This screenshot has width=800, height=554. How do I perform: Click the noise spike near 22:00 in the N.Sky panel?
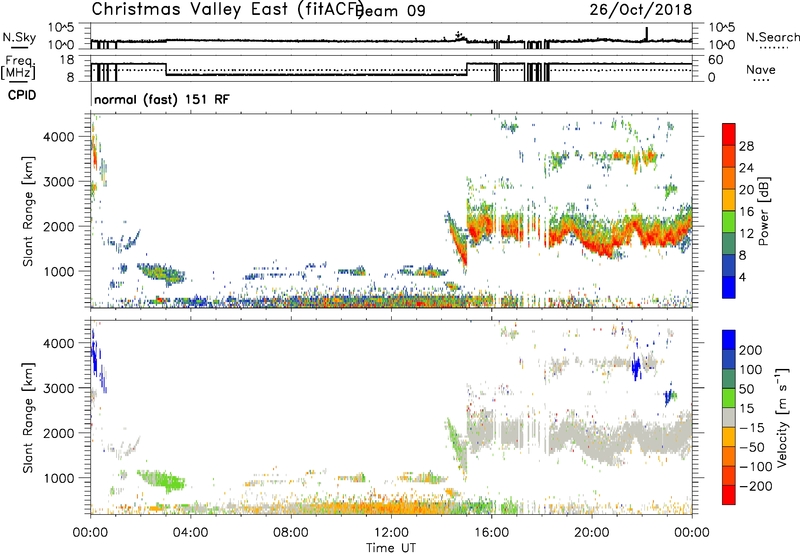coord(646,33)
